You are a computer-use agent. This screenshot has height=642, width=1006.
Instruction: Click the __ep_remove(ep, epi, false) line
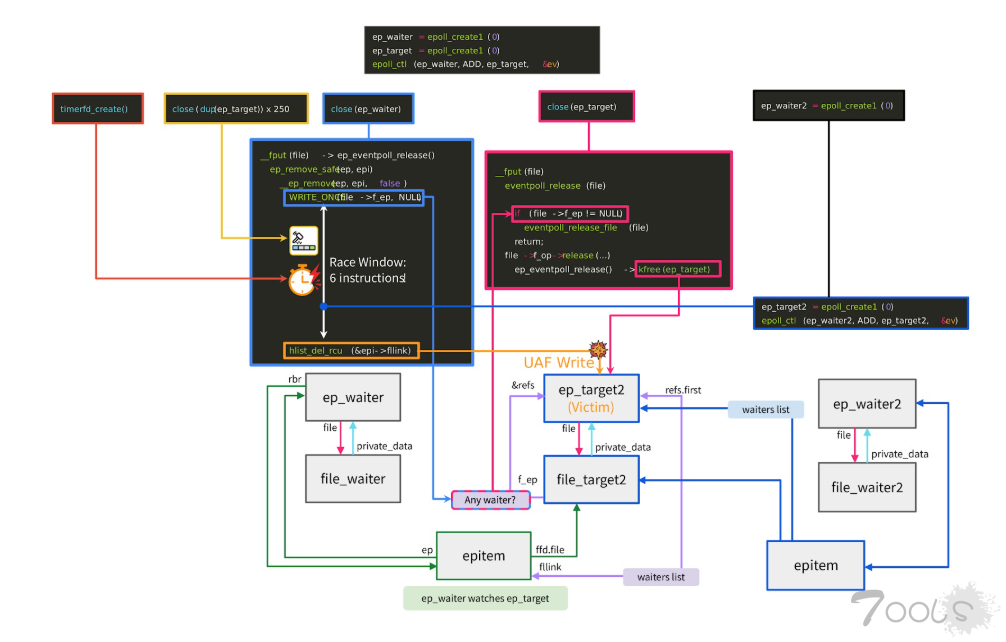tap(346, 183)
